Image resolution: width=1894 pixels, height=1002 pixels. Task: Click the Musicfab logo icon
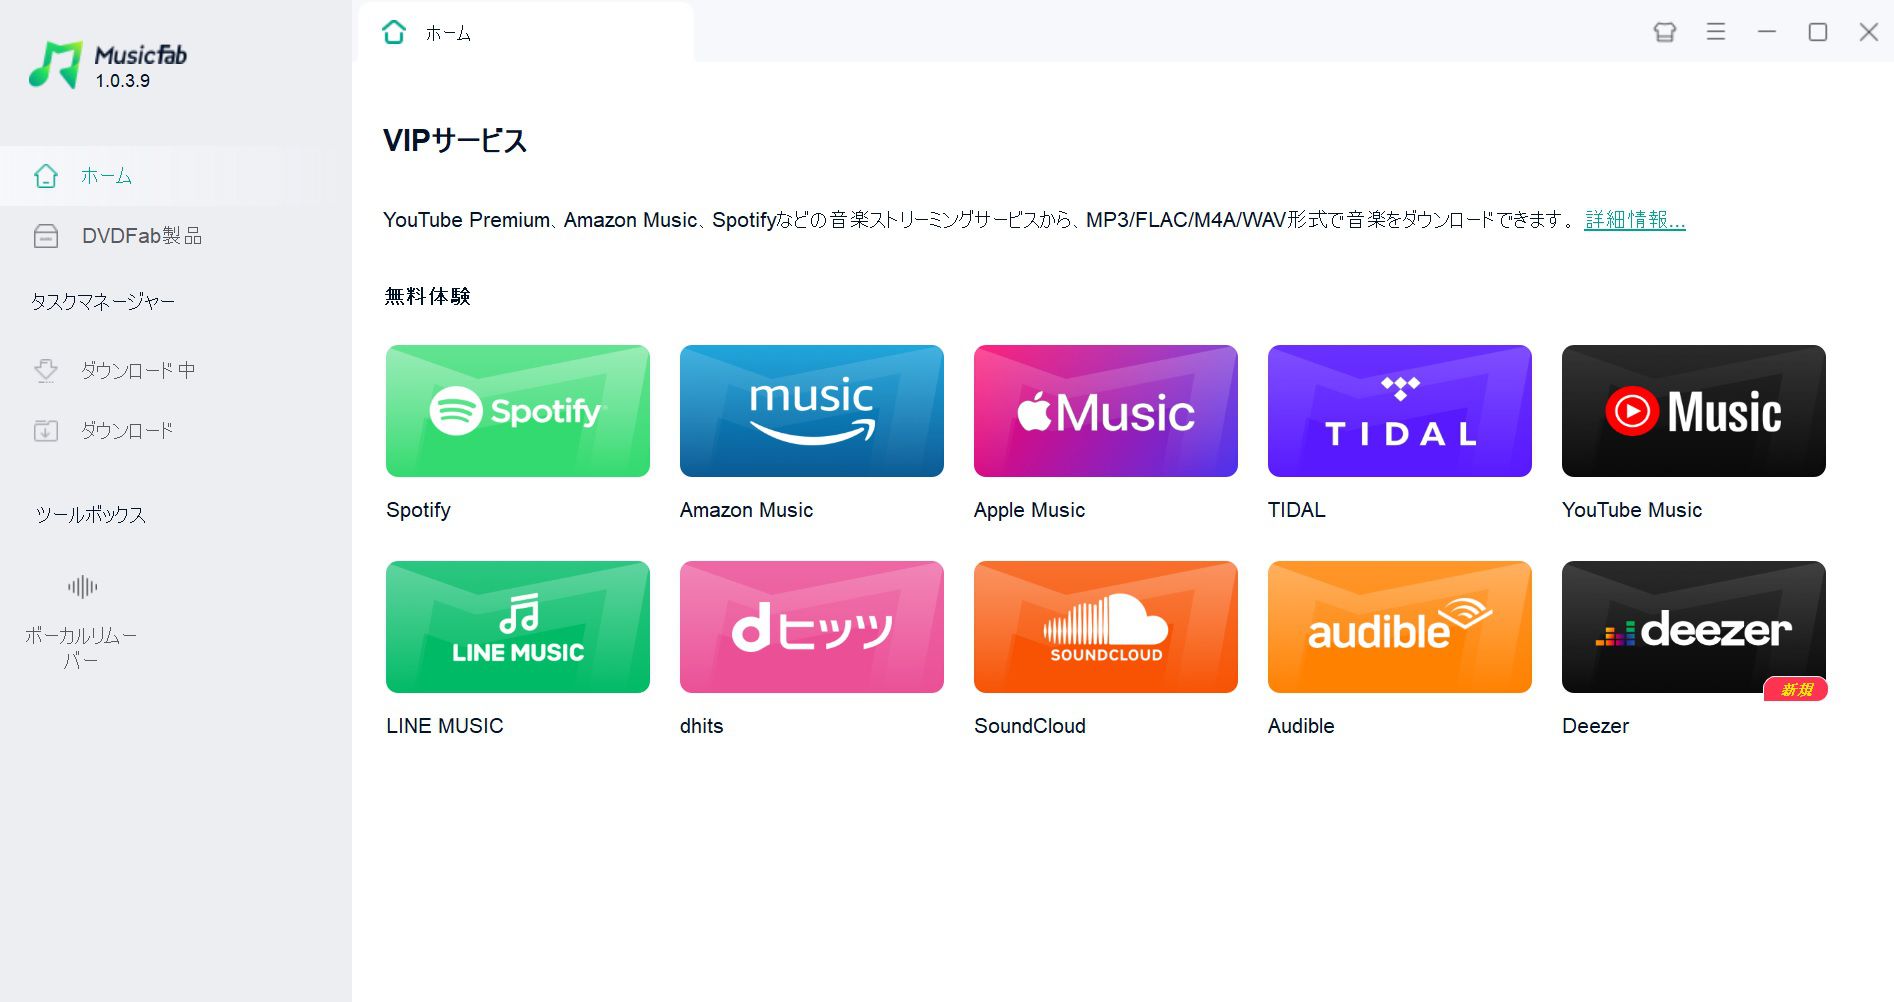pos(56,65)
